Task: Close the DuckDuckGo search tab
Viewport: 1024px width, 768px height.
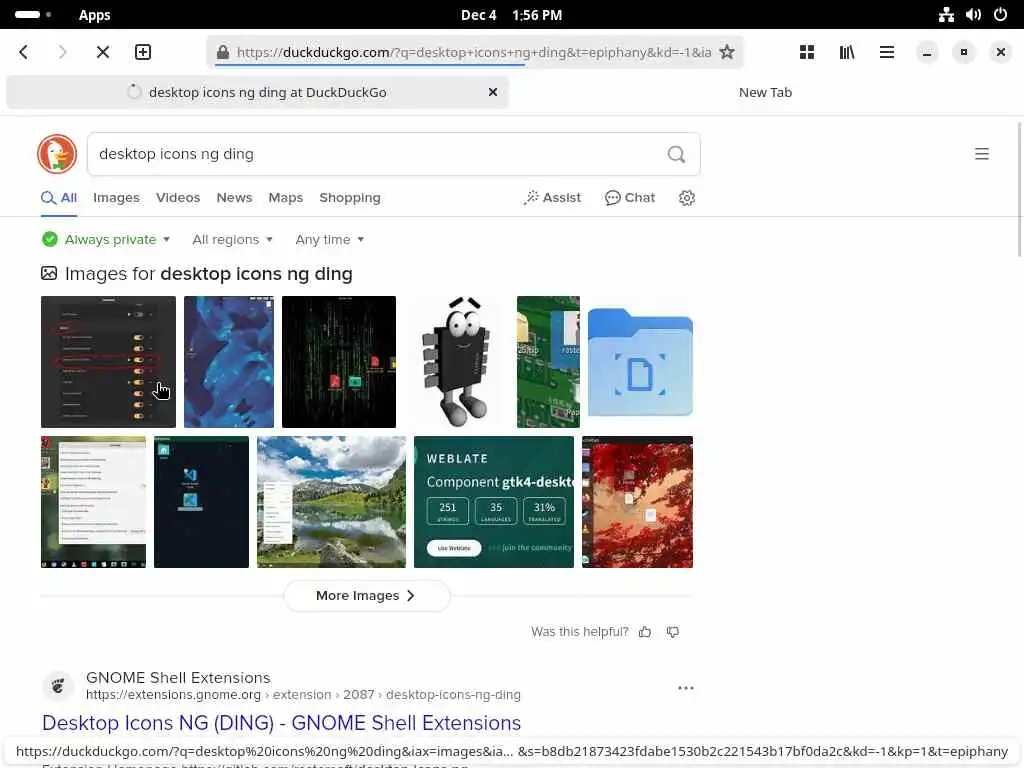Action: 493,92
